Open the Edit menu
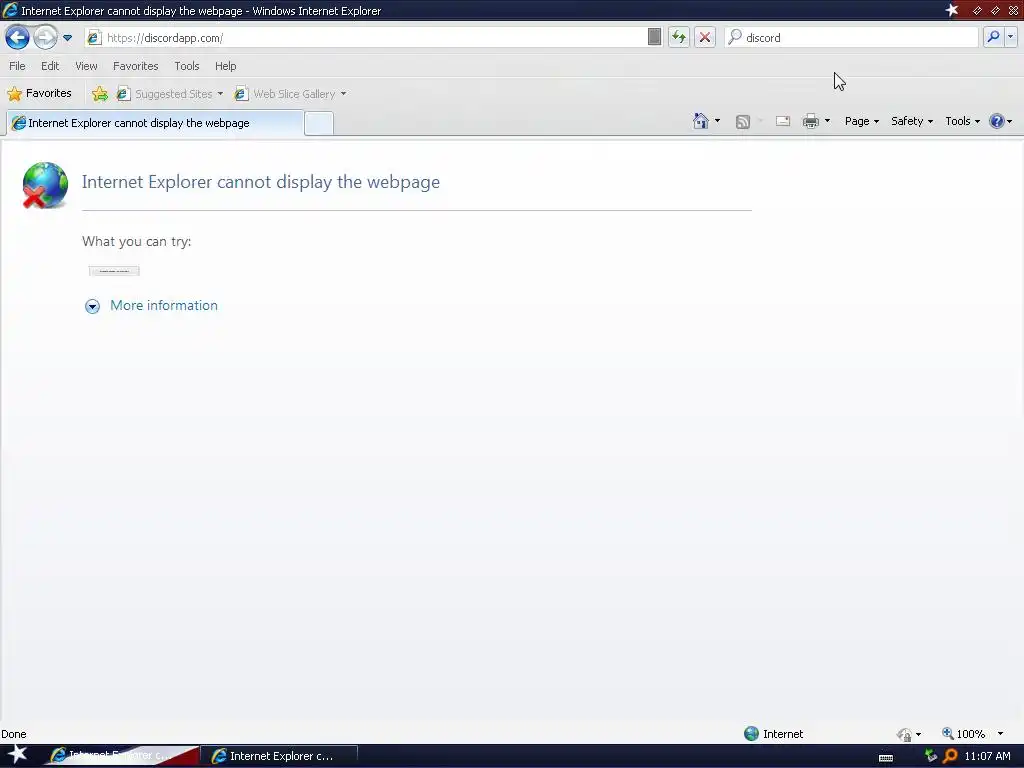This screenshot has width=1024, height=768. [50, 66]
